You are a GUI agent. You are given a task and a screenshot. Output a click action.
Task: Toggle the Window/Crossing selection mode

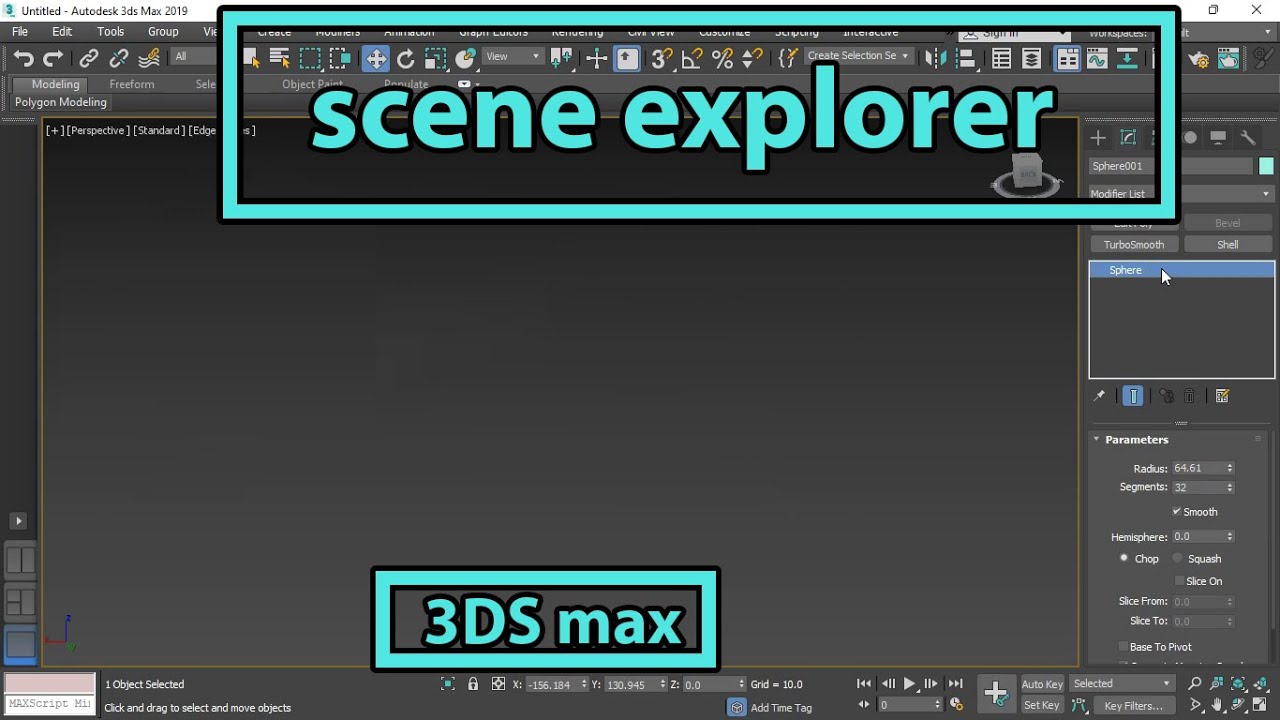coord(340,58)
